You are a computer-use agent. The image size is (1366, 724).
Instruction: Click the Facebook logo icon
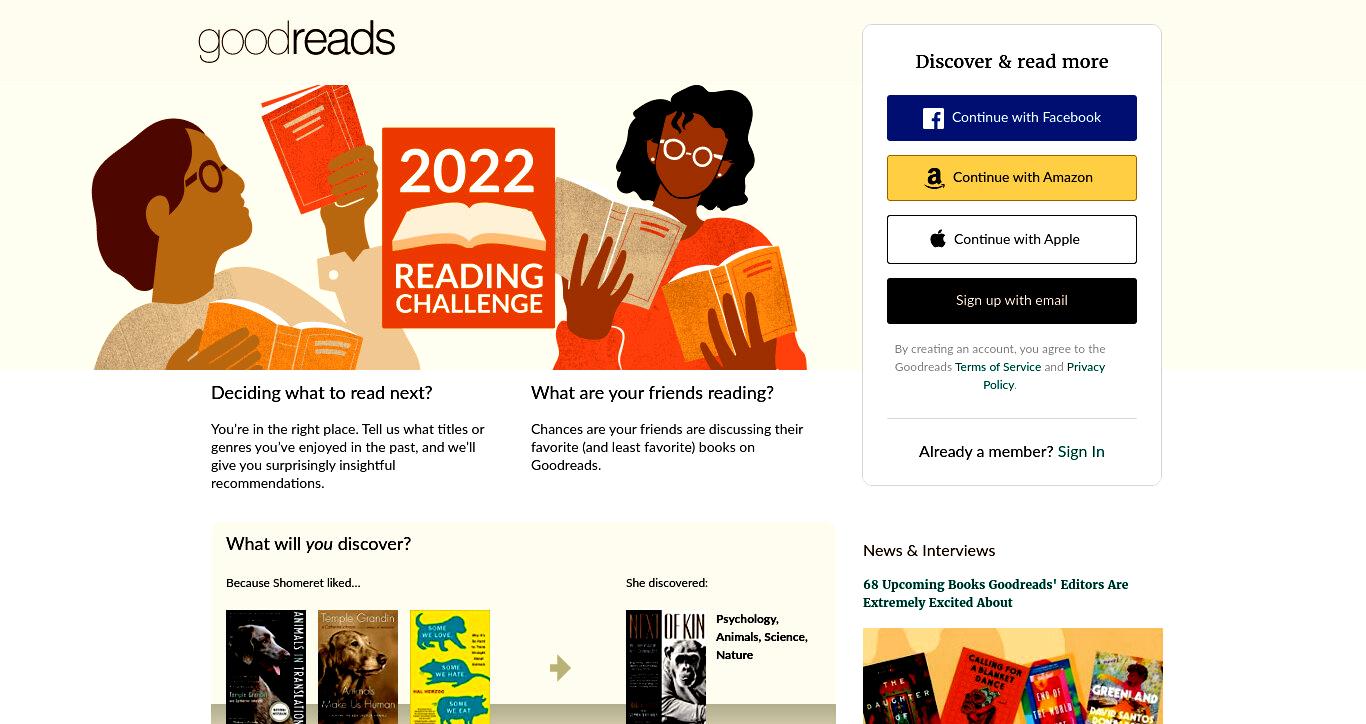(x=933, y=118)
